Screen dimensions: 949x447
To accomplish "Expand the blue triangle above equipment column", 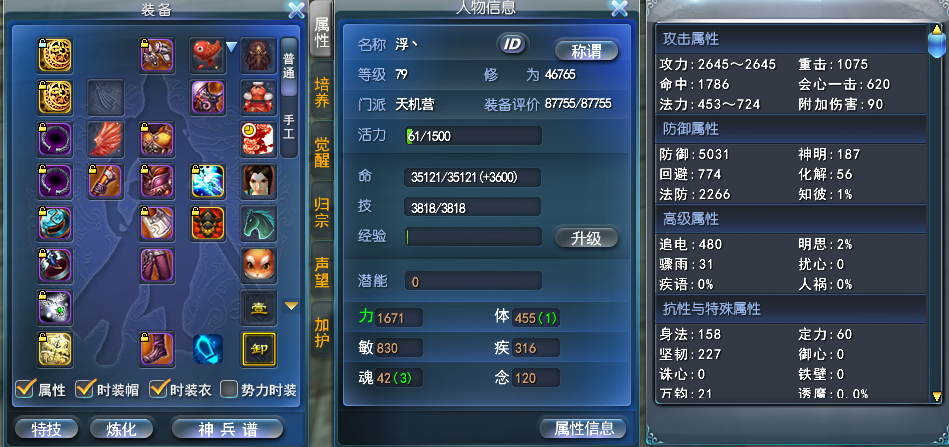I will click(x=231, y=46).
